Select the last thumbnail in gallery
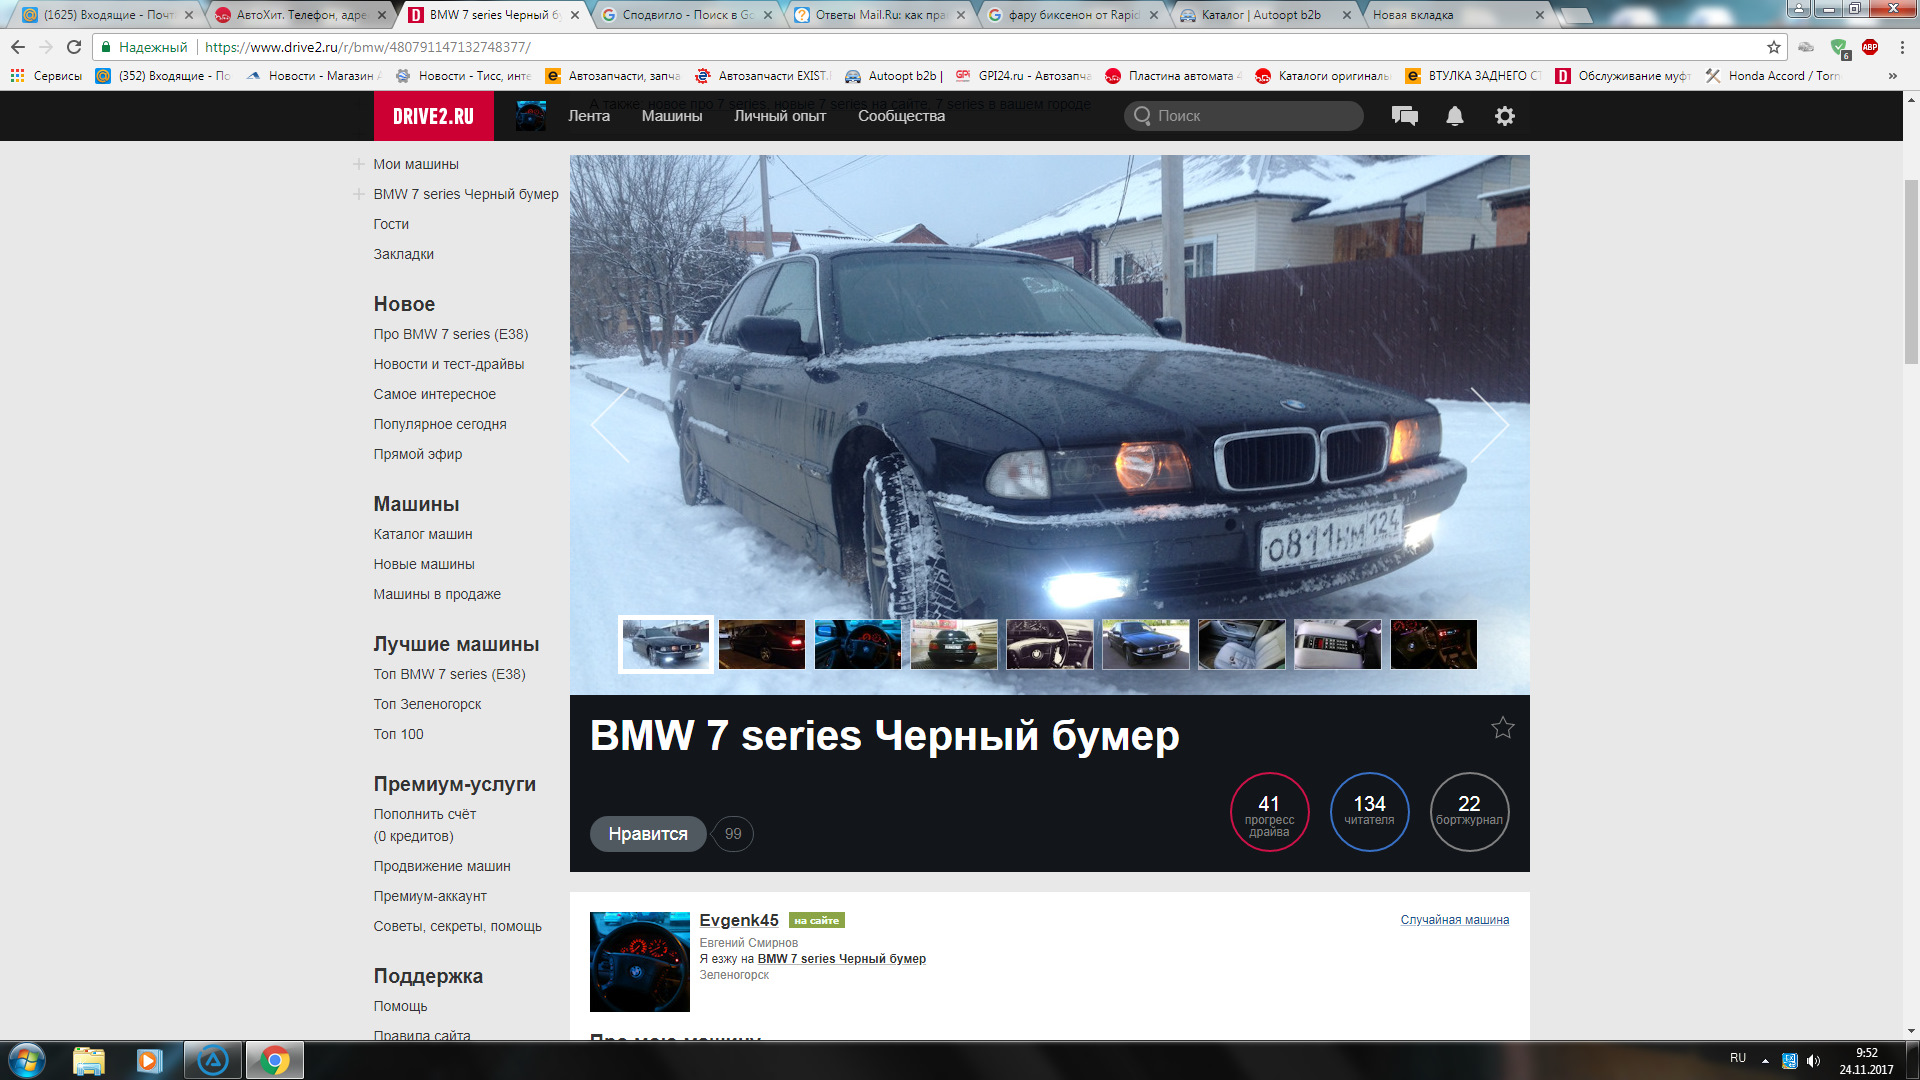 (1434, 644)
